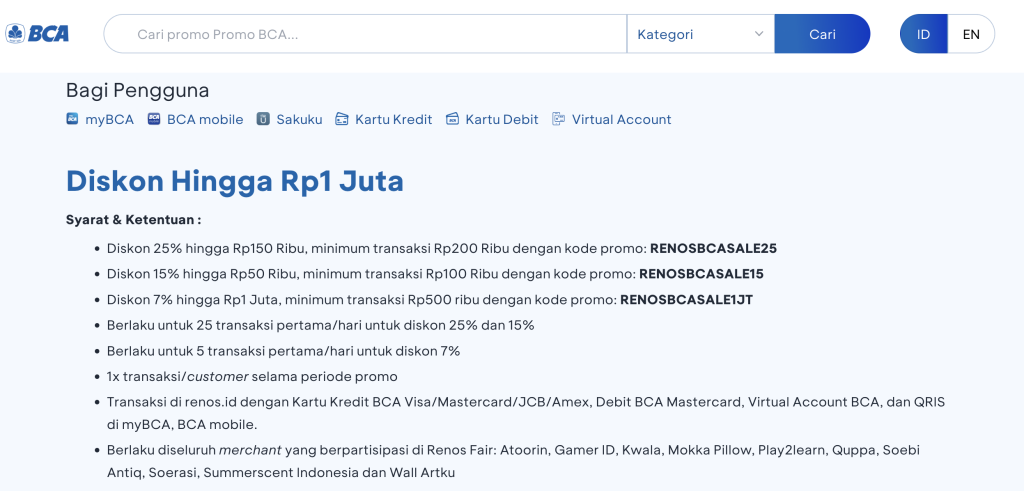Open the myBCA link

[x=109, y=119]
